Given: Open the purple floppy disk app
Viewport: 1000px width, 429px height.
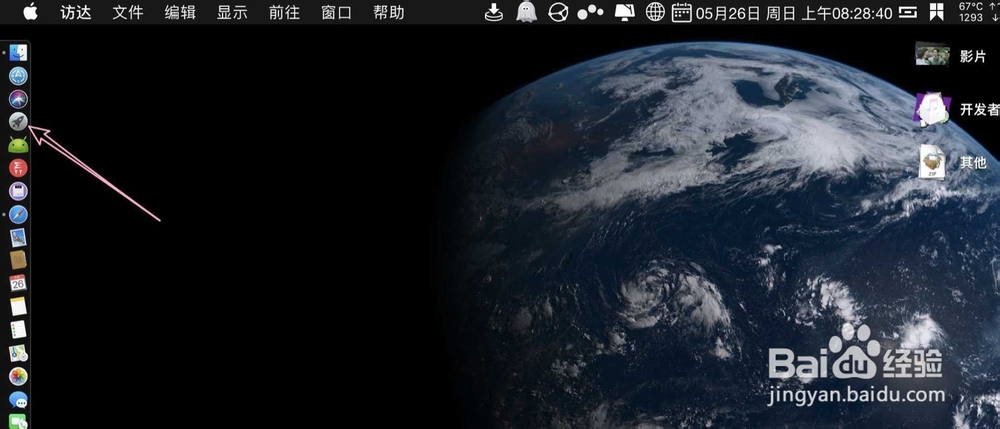Looking at the screenshot, I should 18,191.
